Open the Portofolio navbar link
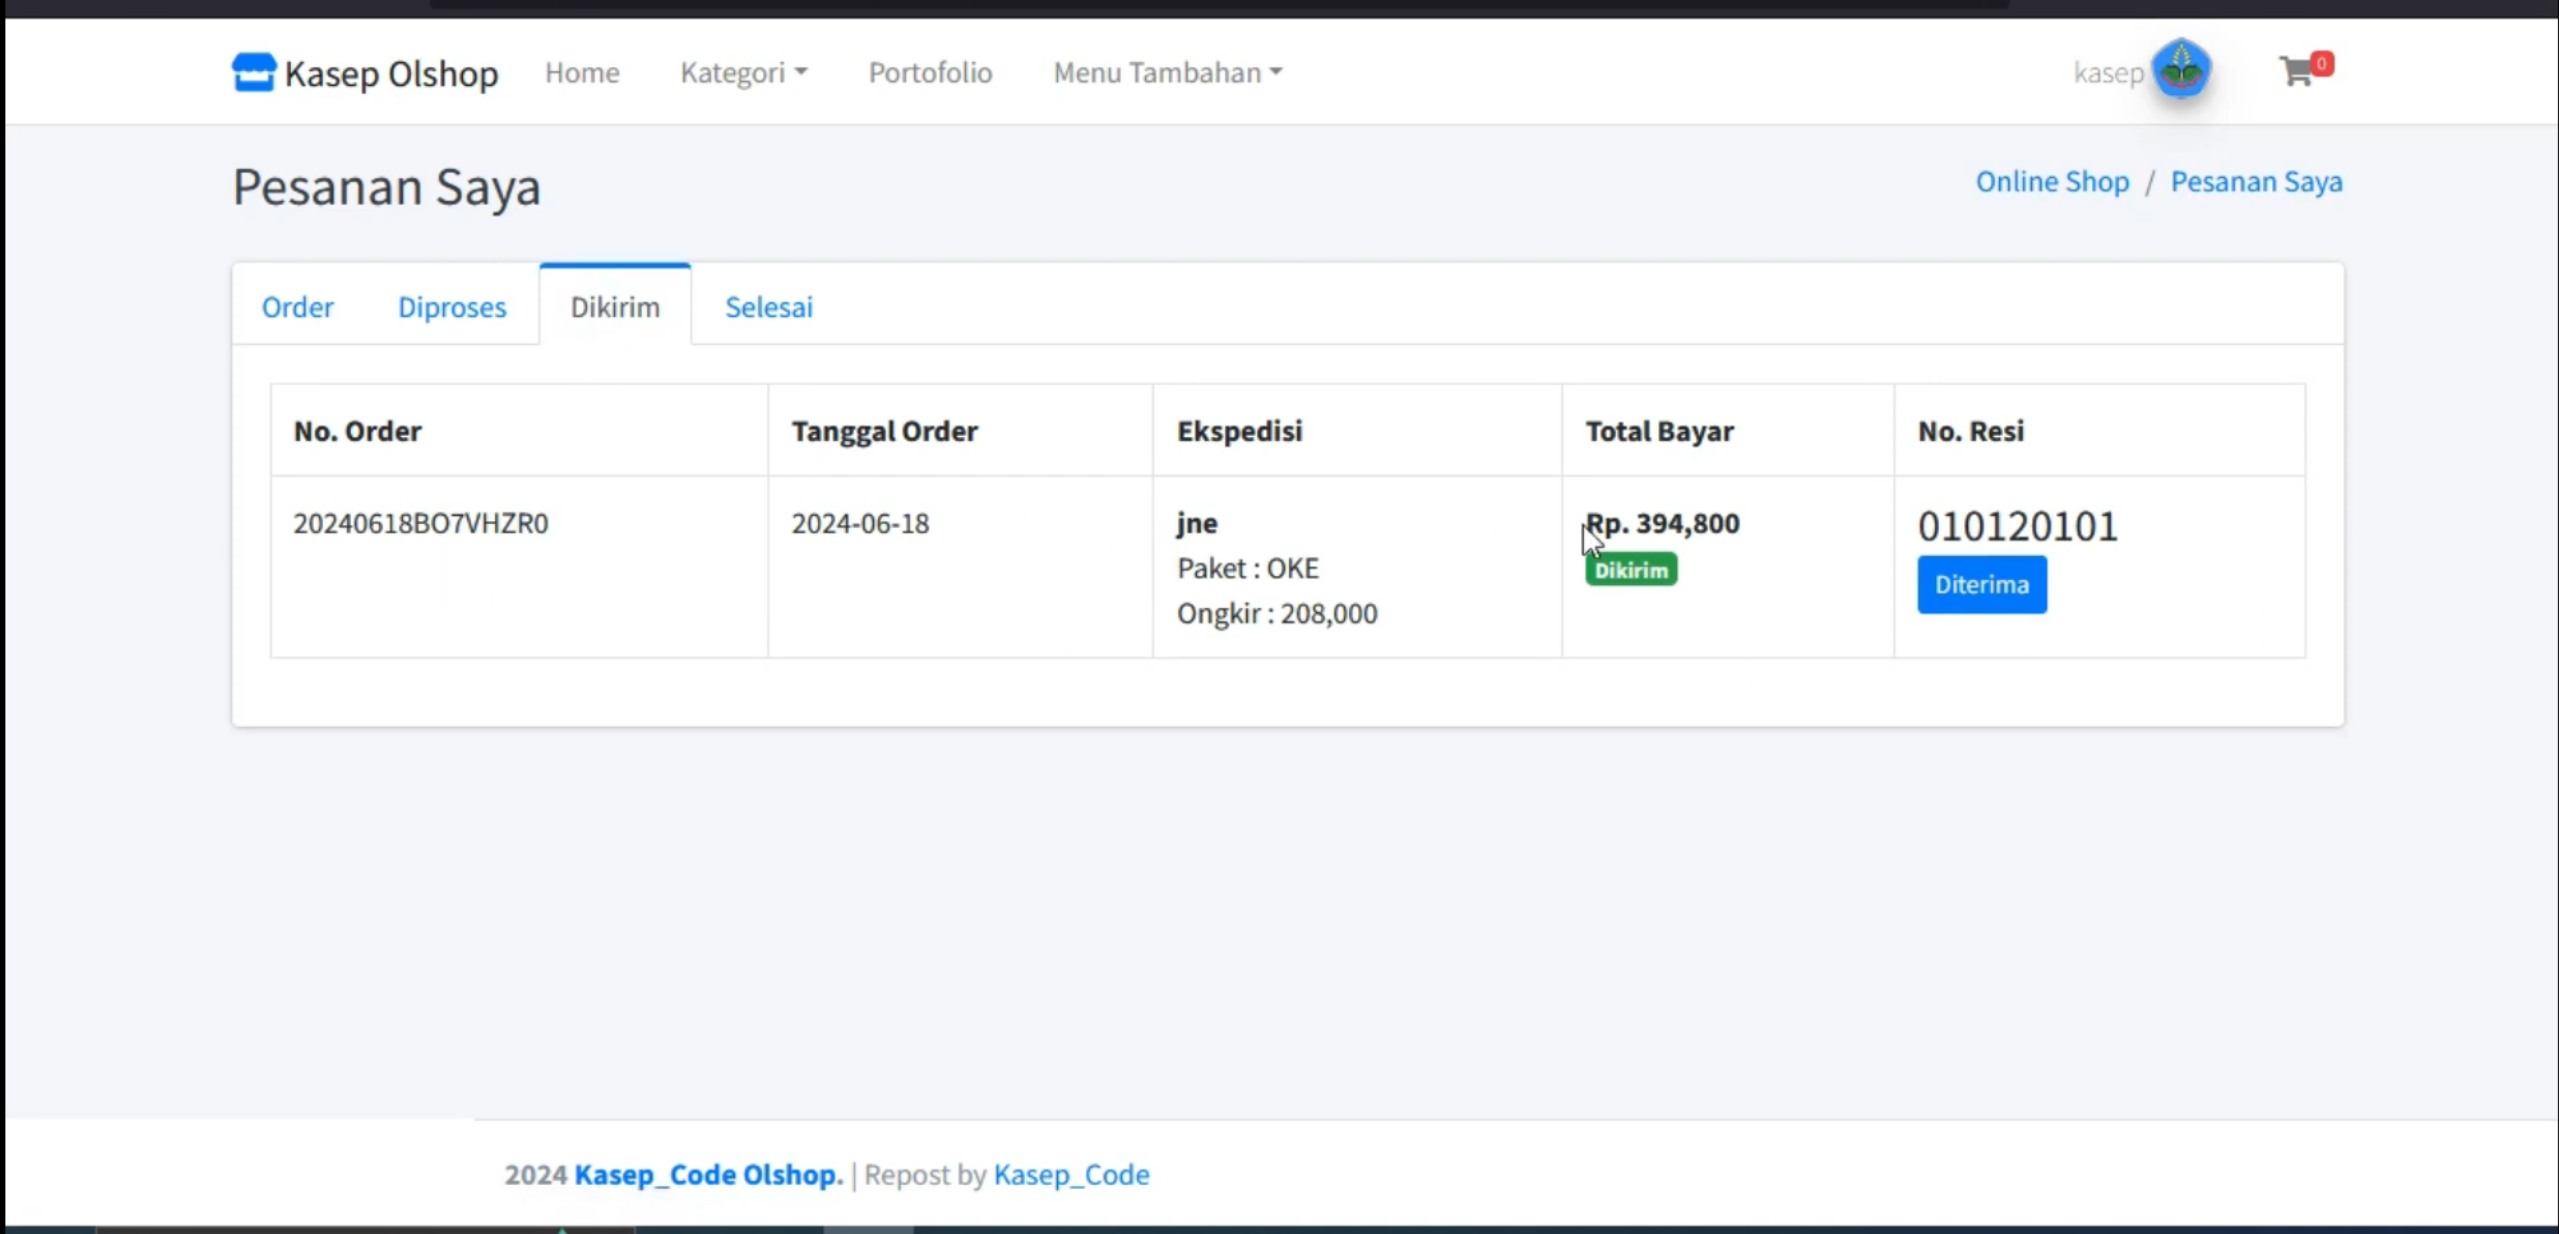This screenshot has width=2559, height=1234. [930, 72]
